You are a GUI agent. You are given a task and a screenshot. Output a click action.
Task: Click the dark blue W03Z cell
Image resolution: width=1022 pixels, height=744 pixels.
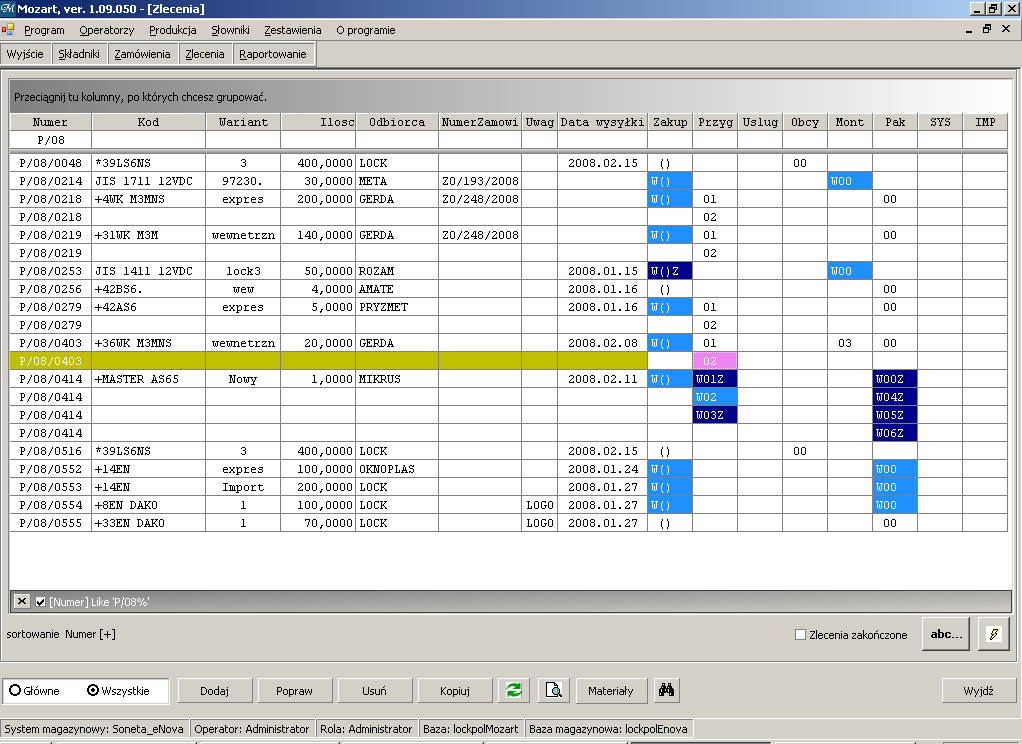pos(715,415)
